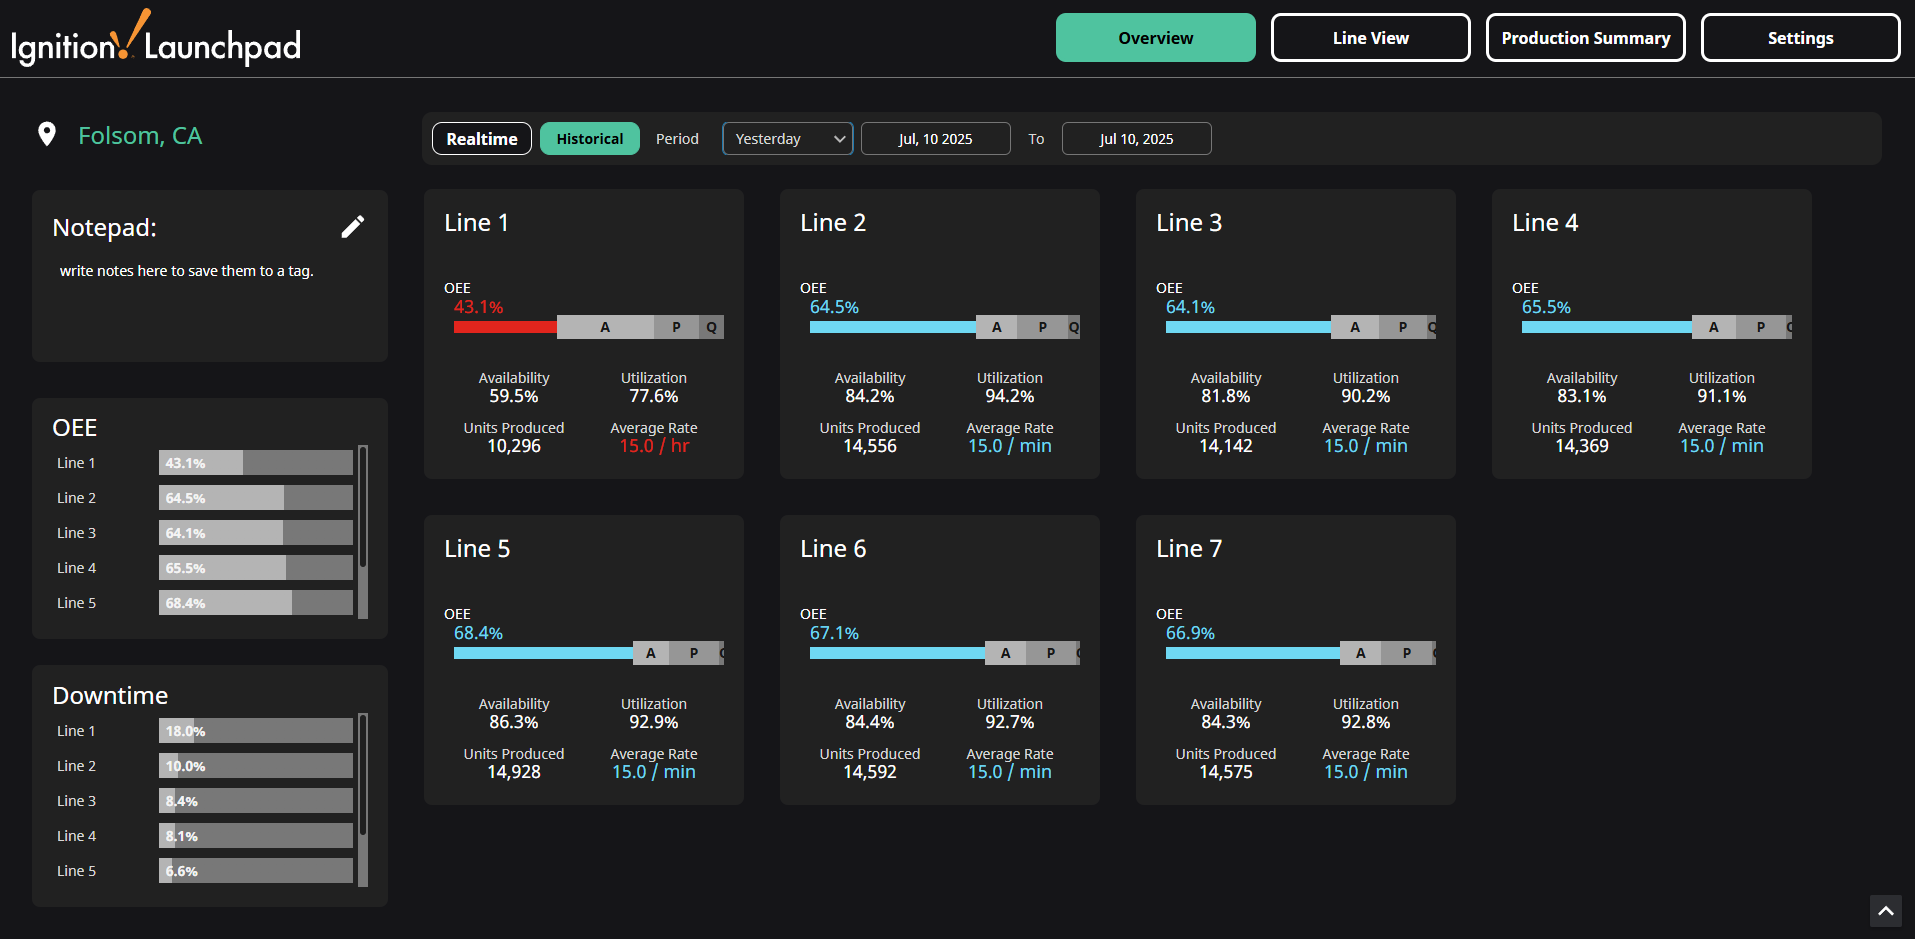
Task: Open the end date picker after To
Action: click(1136, 139)
